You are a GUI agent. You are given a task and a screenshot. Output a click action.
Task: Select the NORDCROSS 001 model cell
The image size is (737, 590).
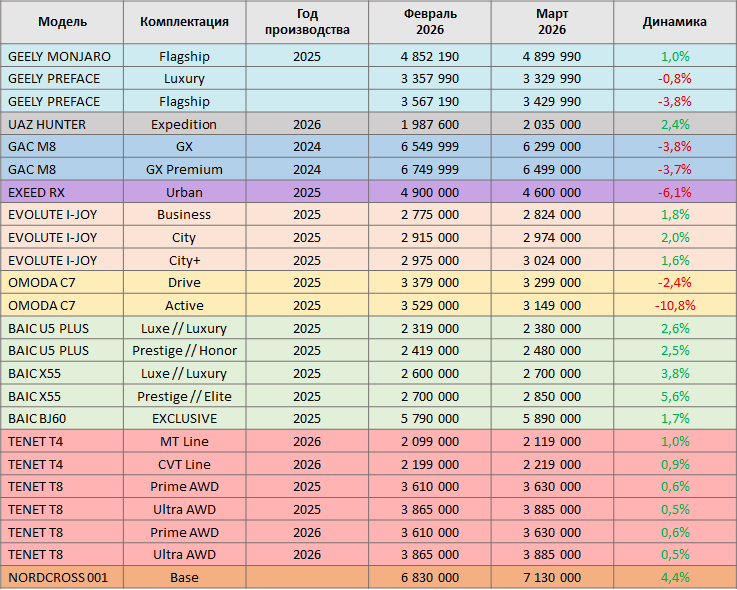click(x=58, y=577)
